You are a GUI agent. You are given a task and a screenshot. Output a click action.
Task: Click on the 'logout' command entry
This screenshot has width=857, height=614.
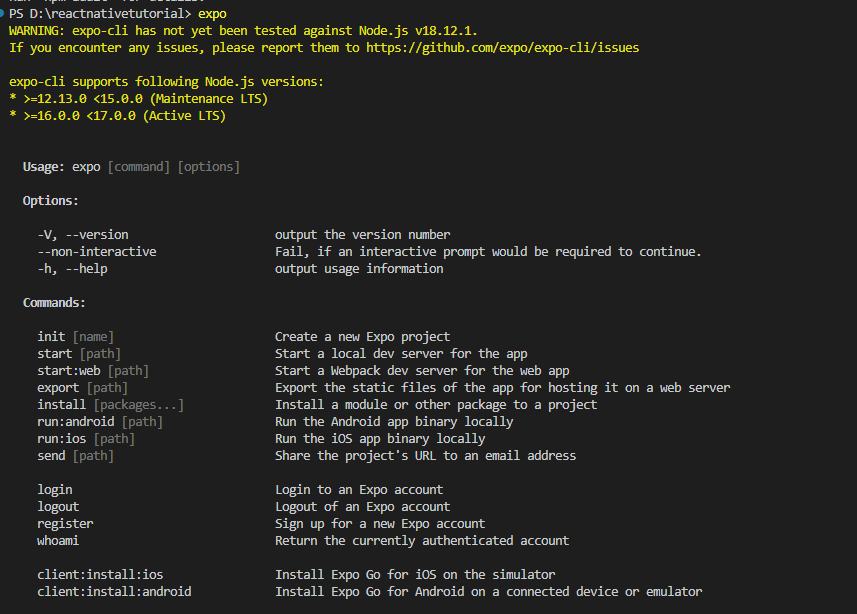tap(58, 507)
